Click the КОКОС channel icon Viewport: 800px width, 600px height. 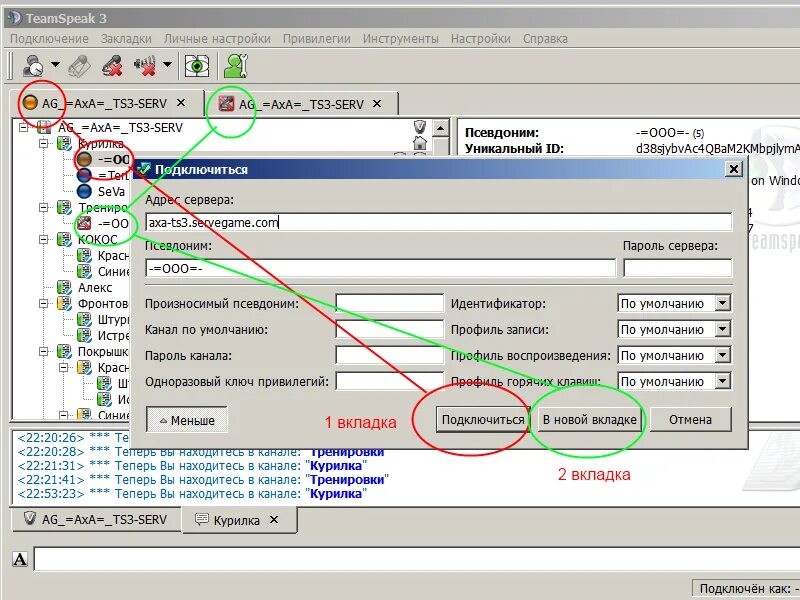64,239
